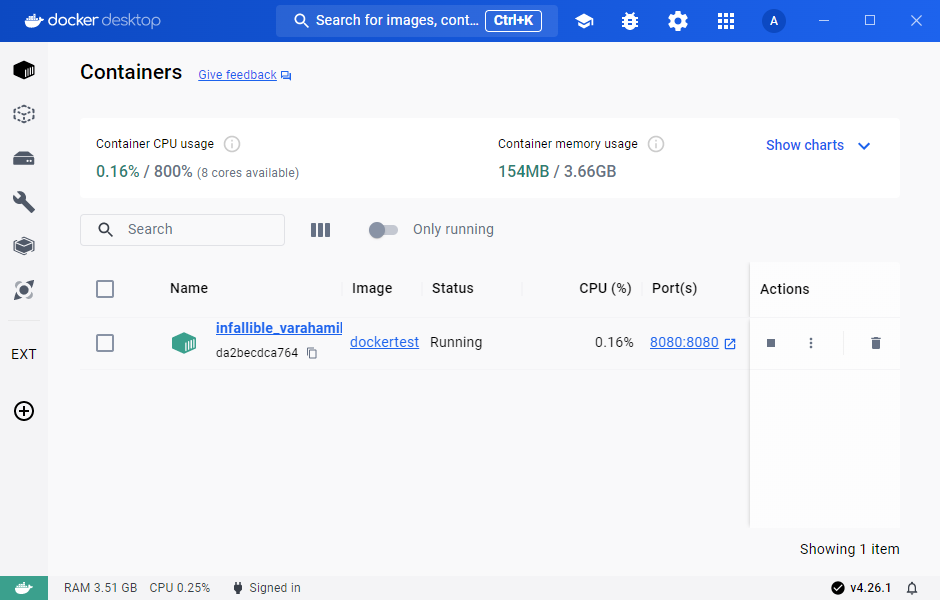940x600 pixels.
Task: Click the 0.16% CPU cell
Action: [x=614, y=342]
